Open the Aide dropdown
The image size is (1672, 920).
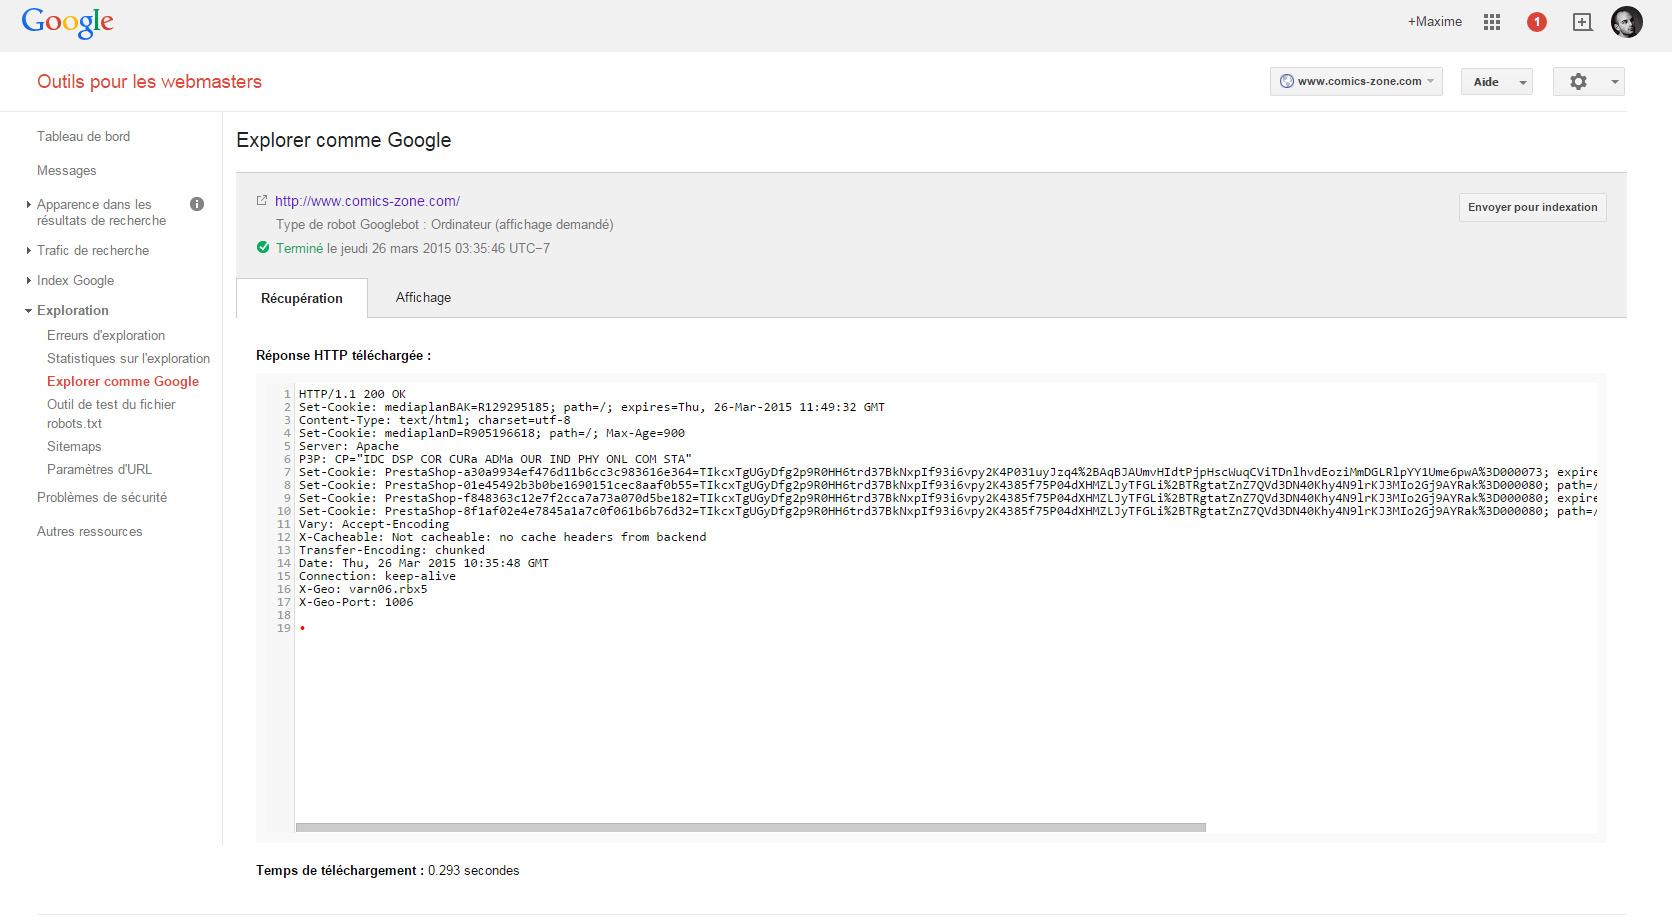point(1497,82)
